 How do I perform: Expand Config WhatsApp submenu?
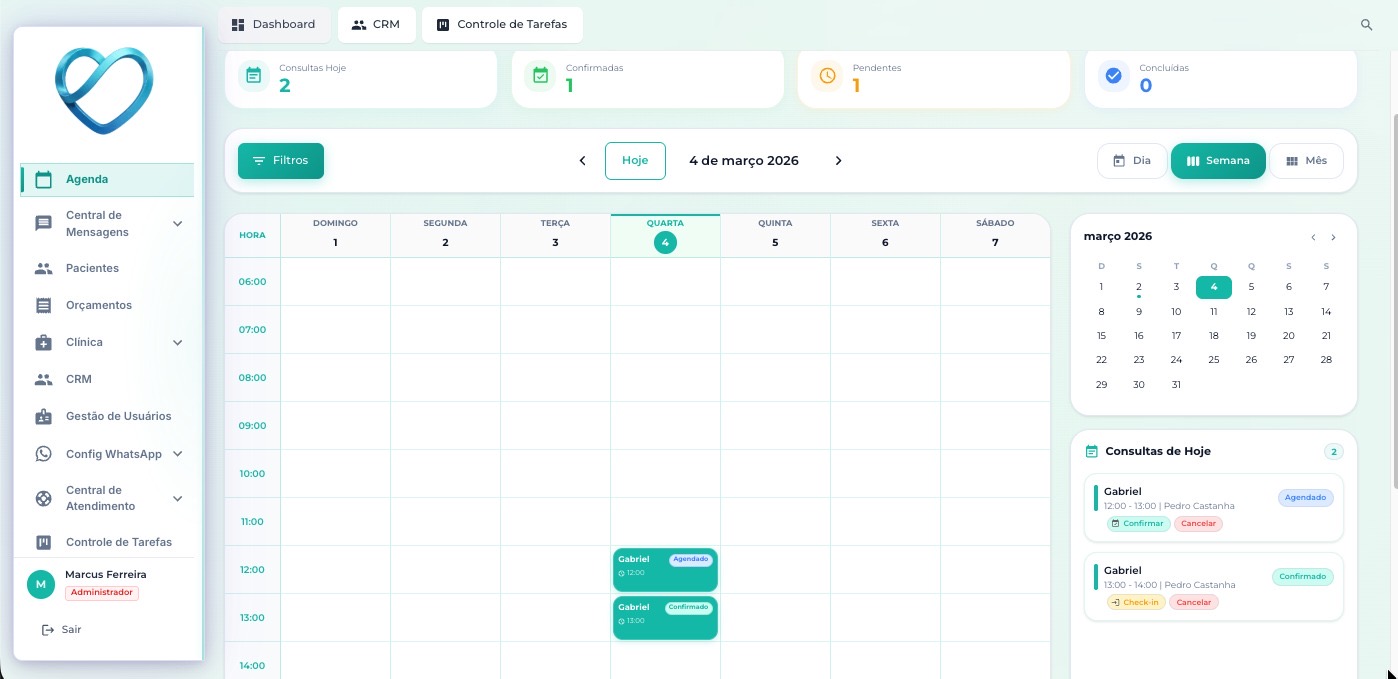(177, 454)
